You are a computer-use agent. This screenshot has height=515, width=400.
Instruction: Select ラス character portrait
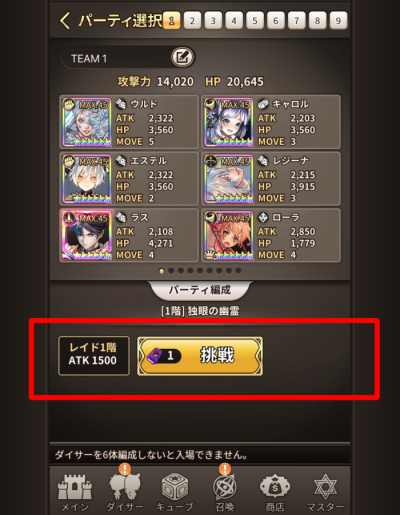tap(87, 235)
